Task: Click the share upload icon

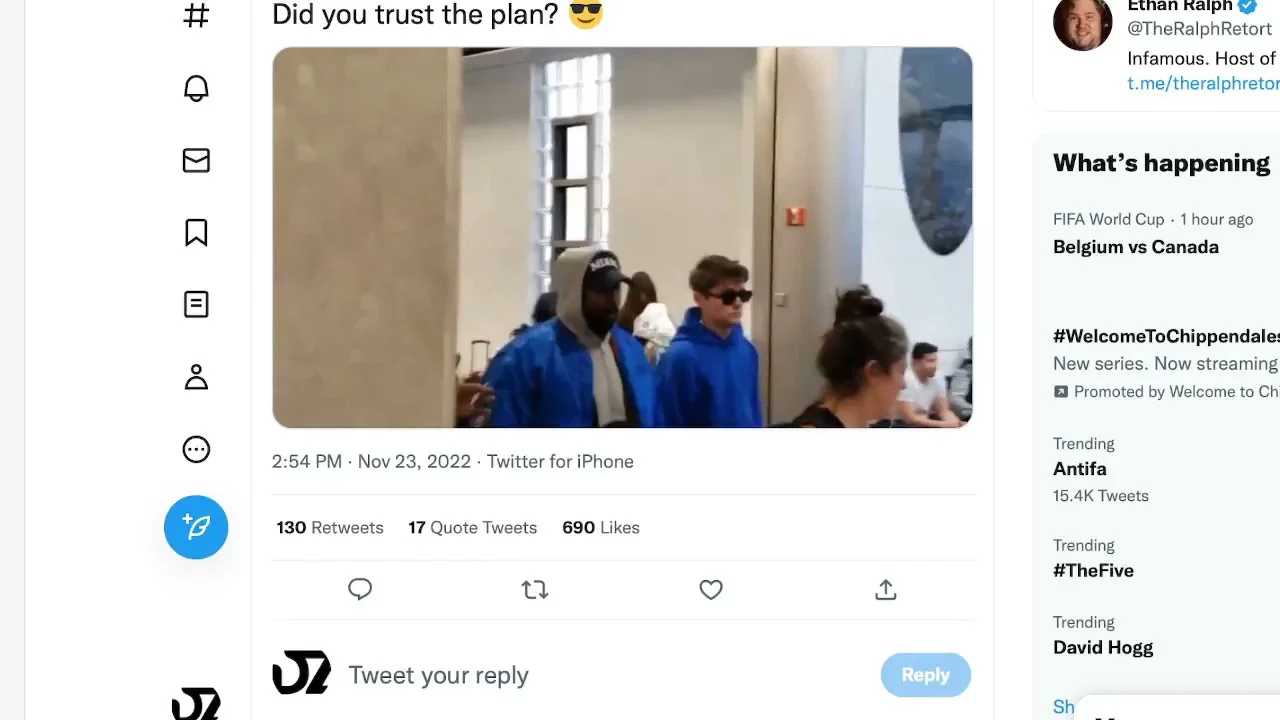Action: coord(886,590)
